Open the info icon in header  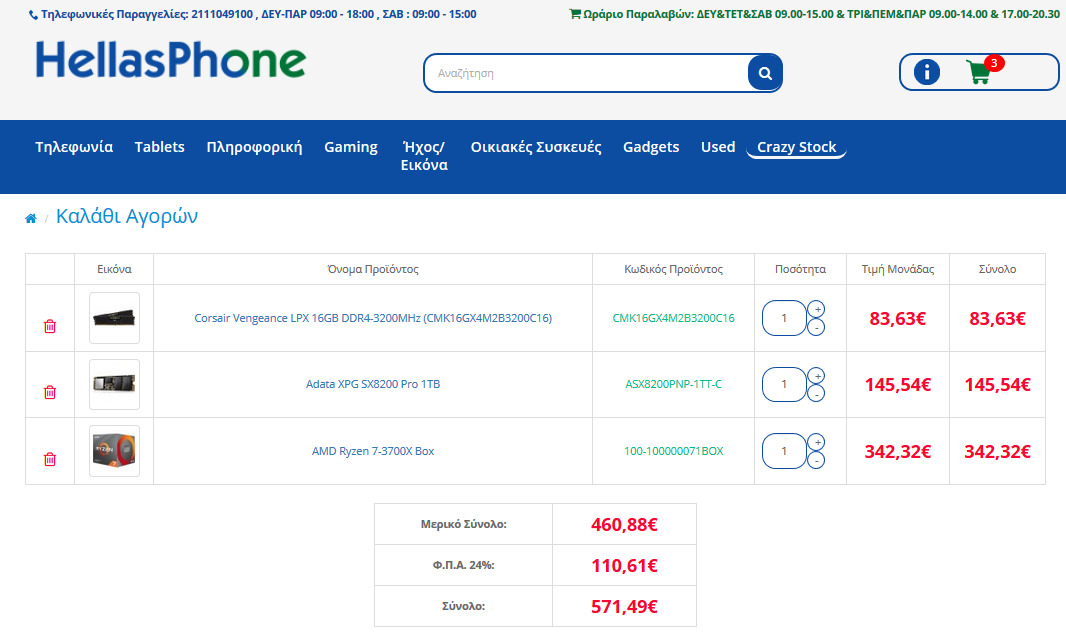pos(927,72)
